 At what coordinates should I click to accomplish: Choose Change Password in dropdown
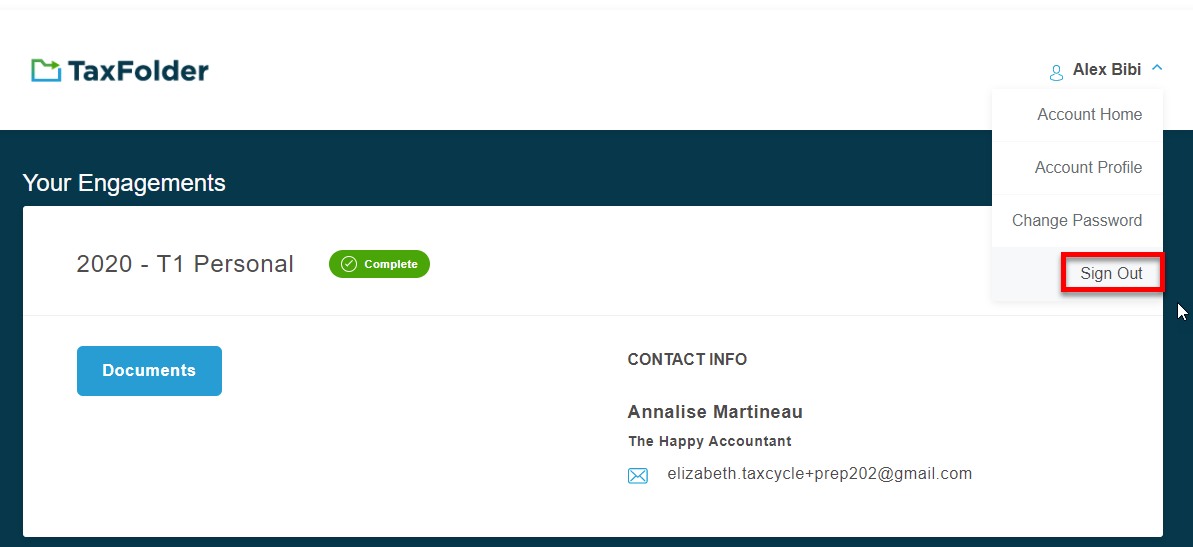point(1077,221)
